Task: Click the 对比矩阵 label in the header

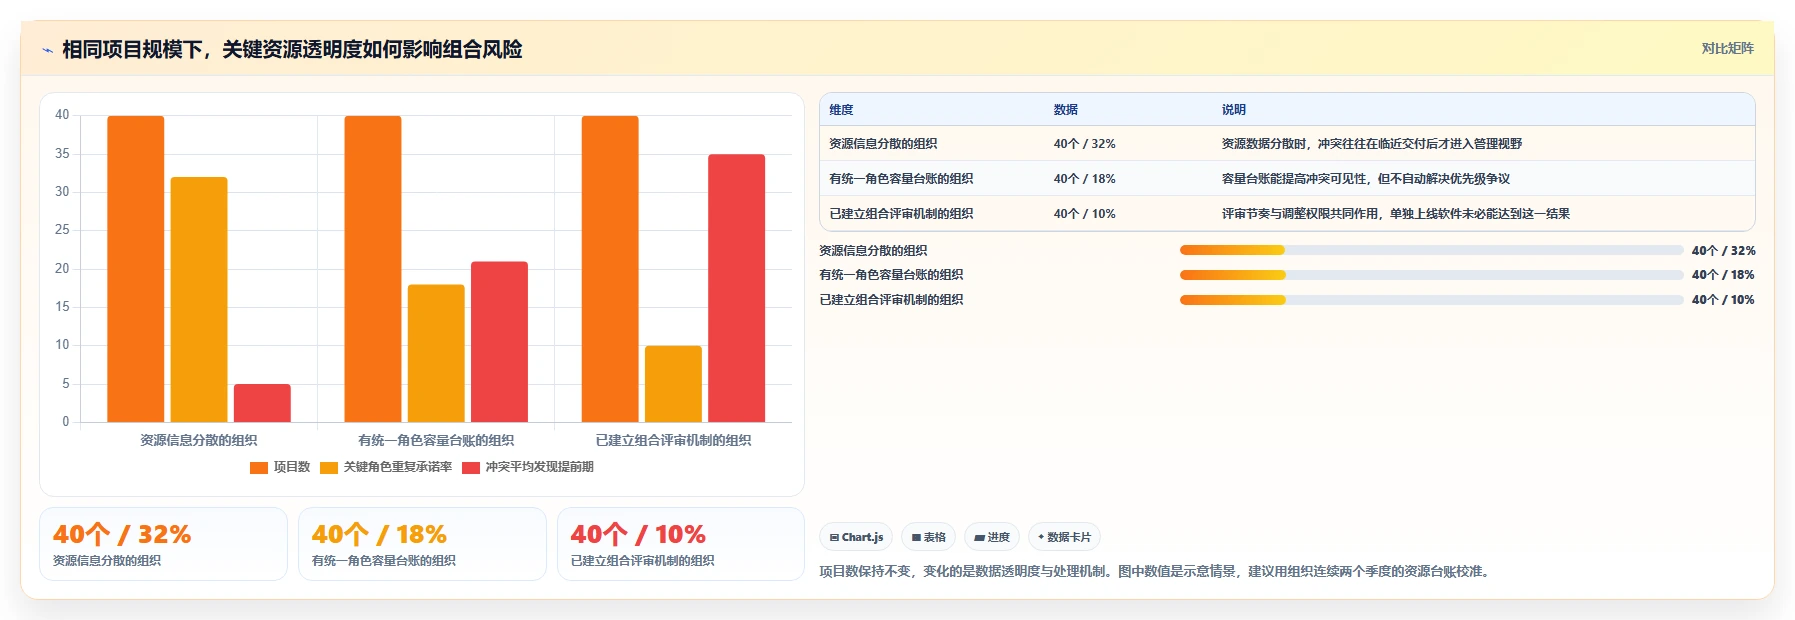Action: coord(1727,48)
